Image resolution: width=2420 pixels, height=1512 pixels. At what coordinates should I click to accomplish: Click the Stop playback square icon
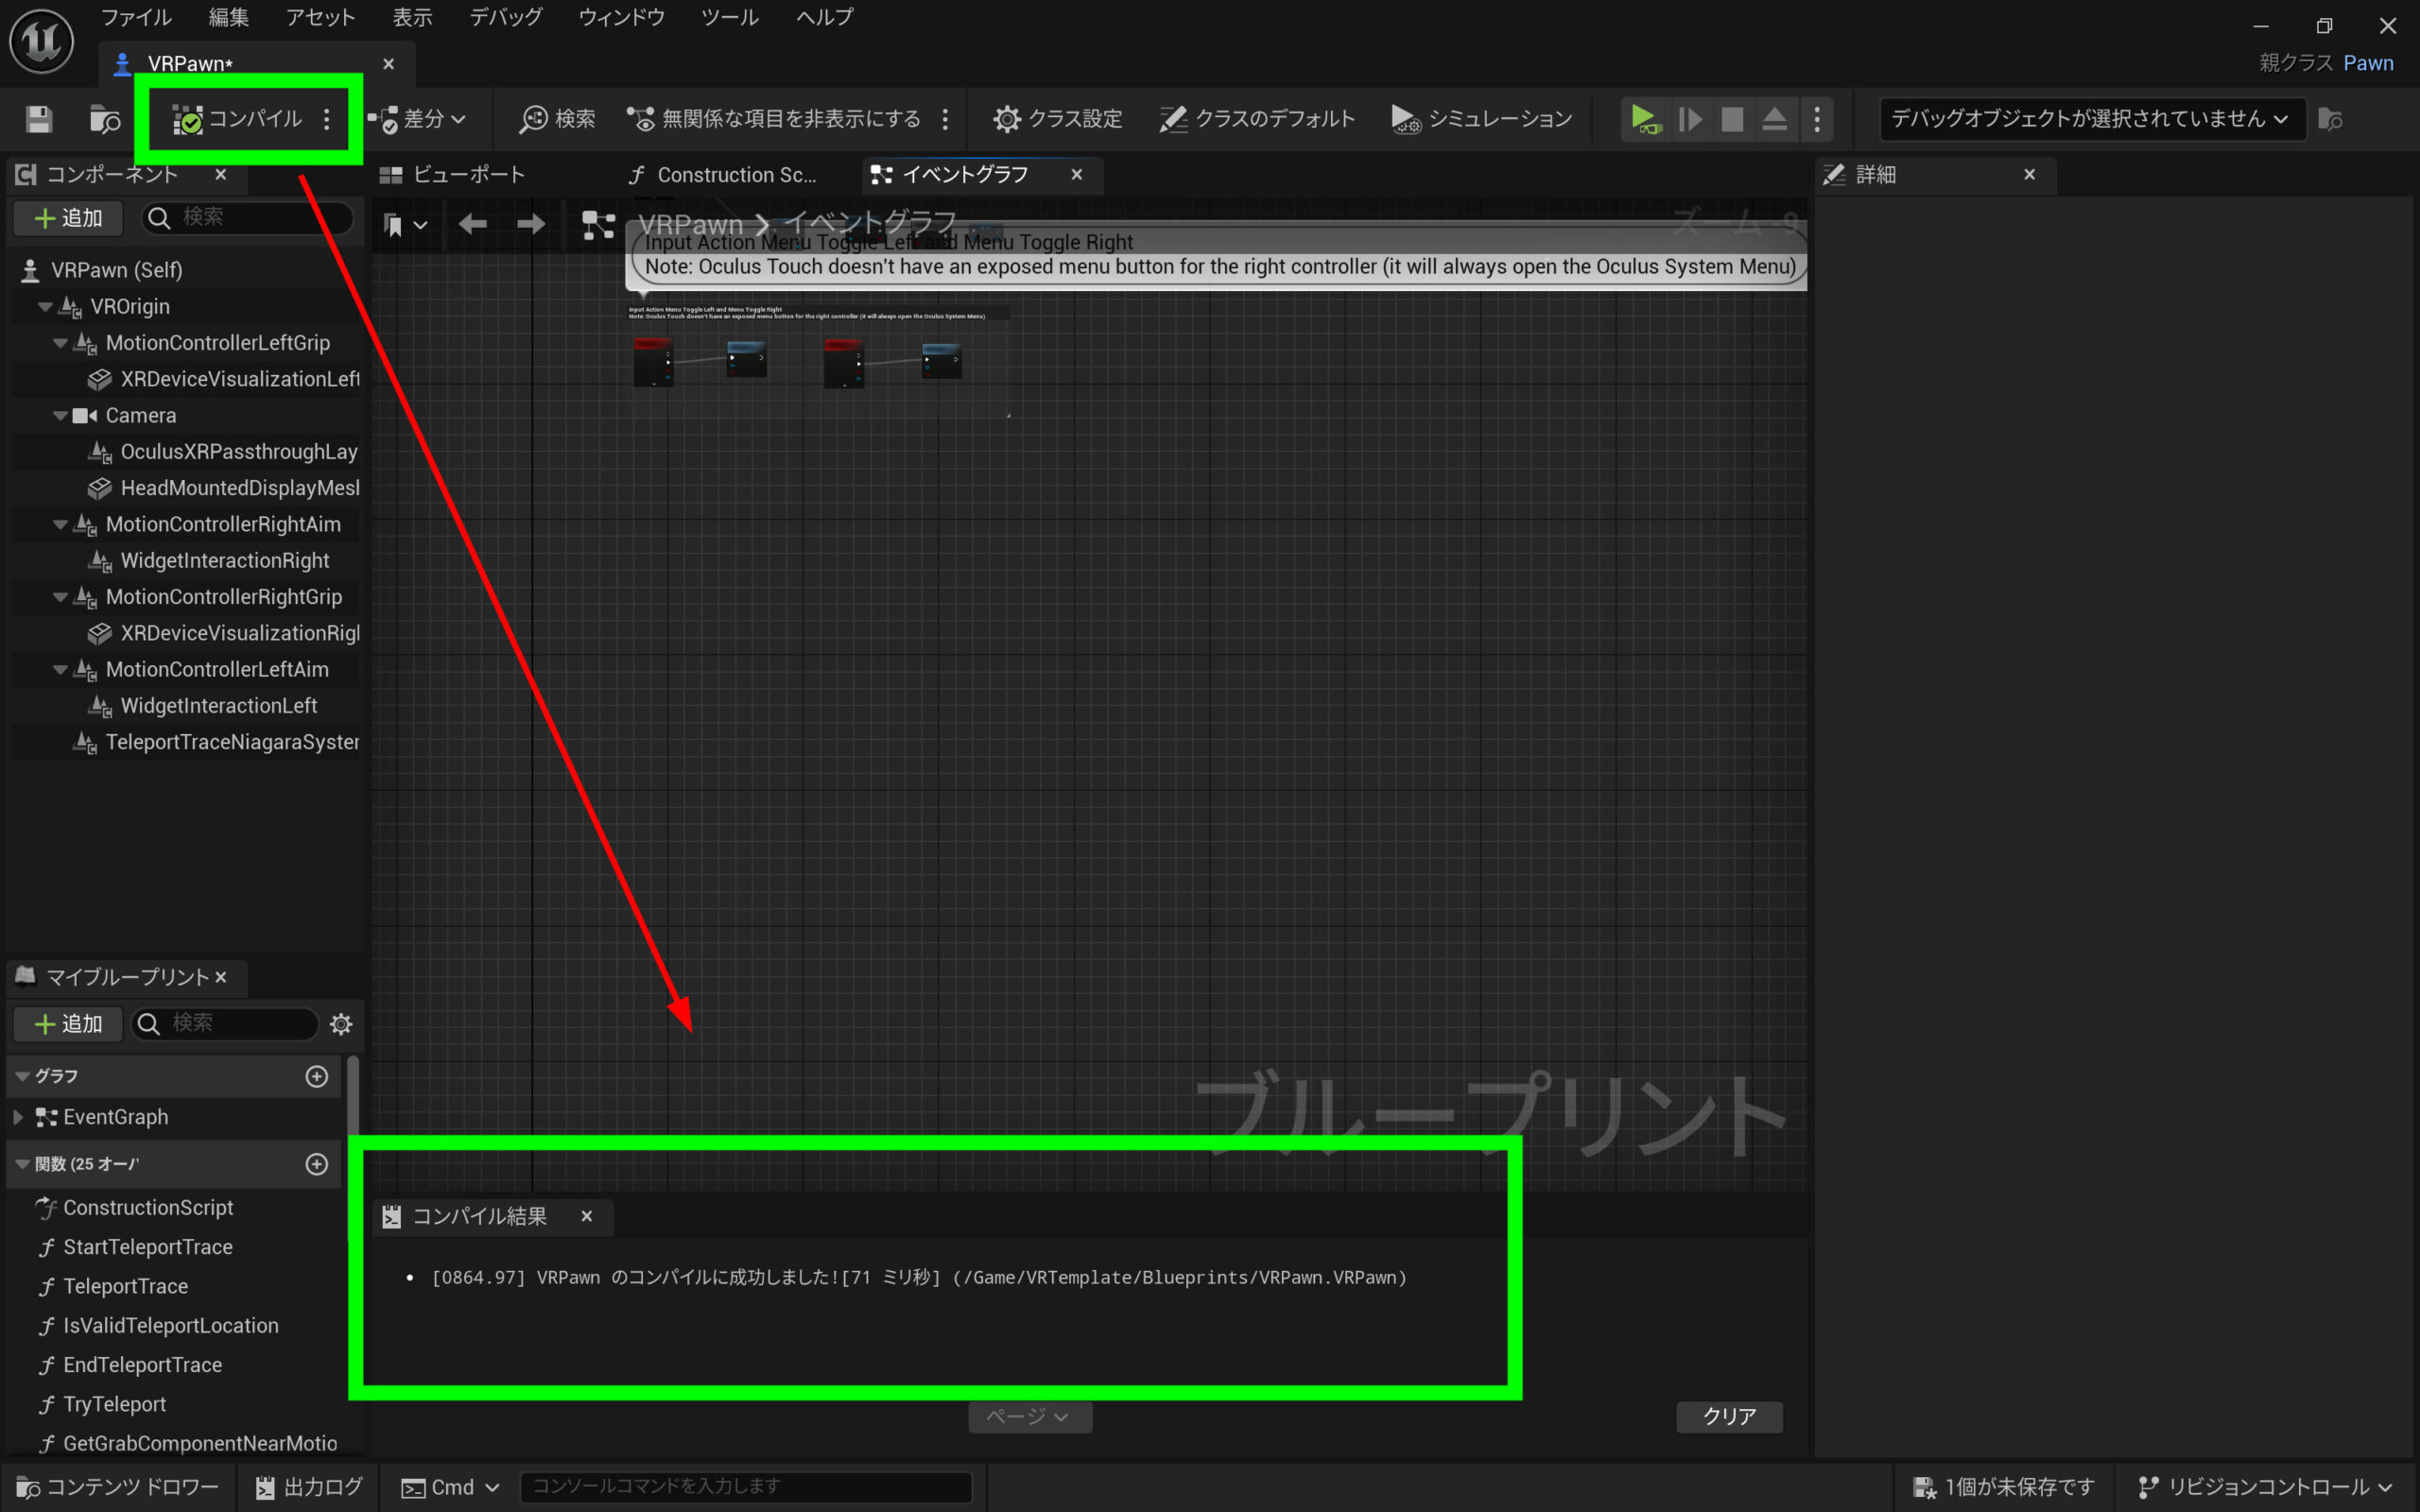coord(1732,119)
